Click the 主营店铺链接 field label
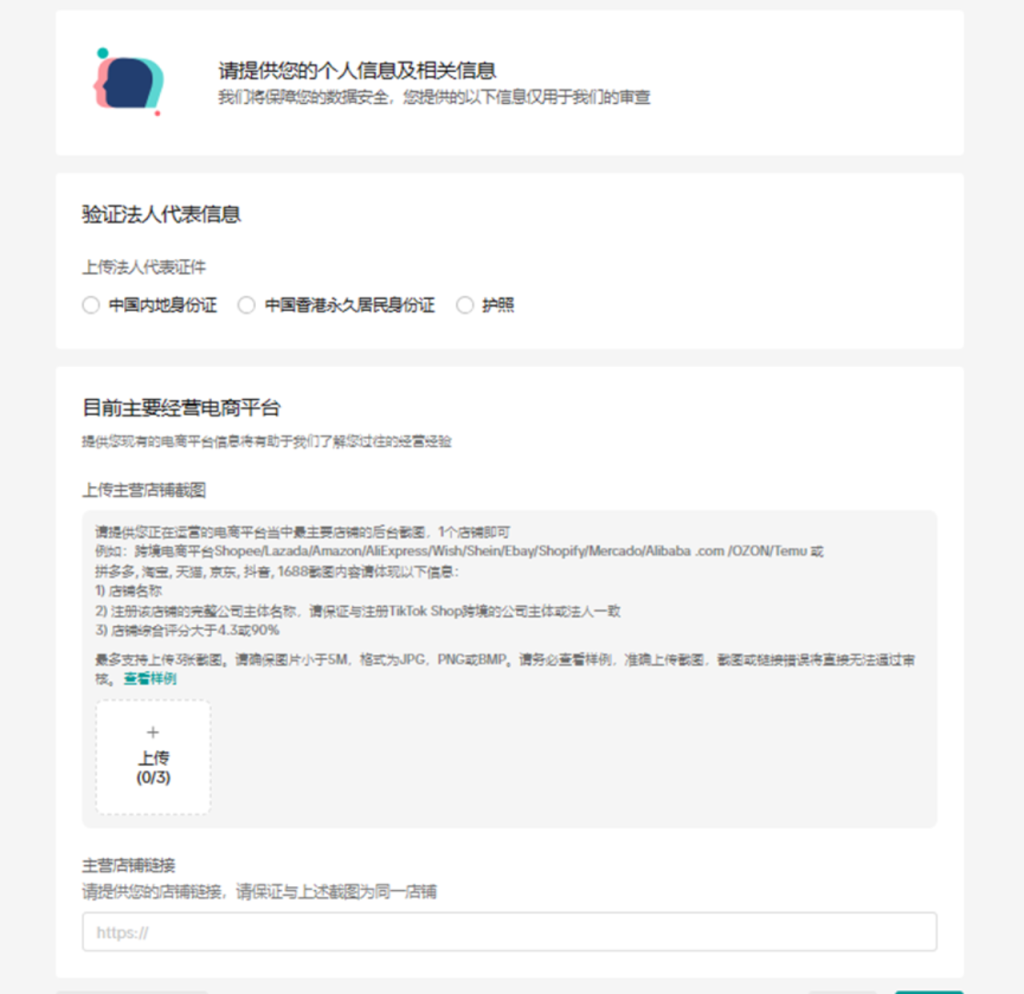This screenshot has height=994, width=1024. [x=129, y=865]
